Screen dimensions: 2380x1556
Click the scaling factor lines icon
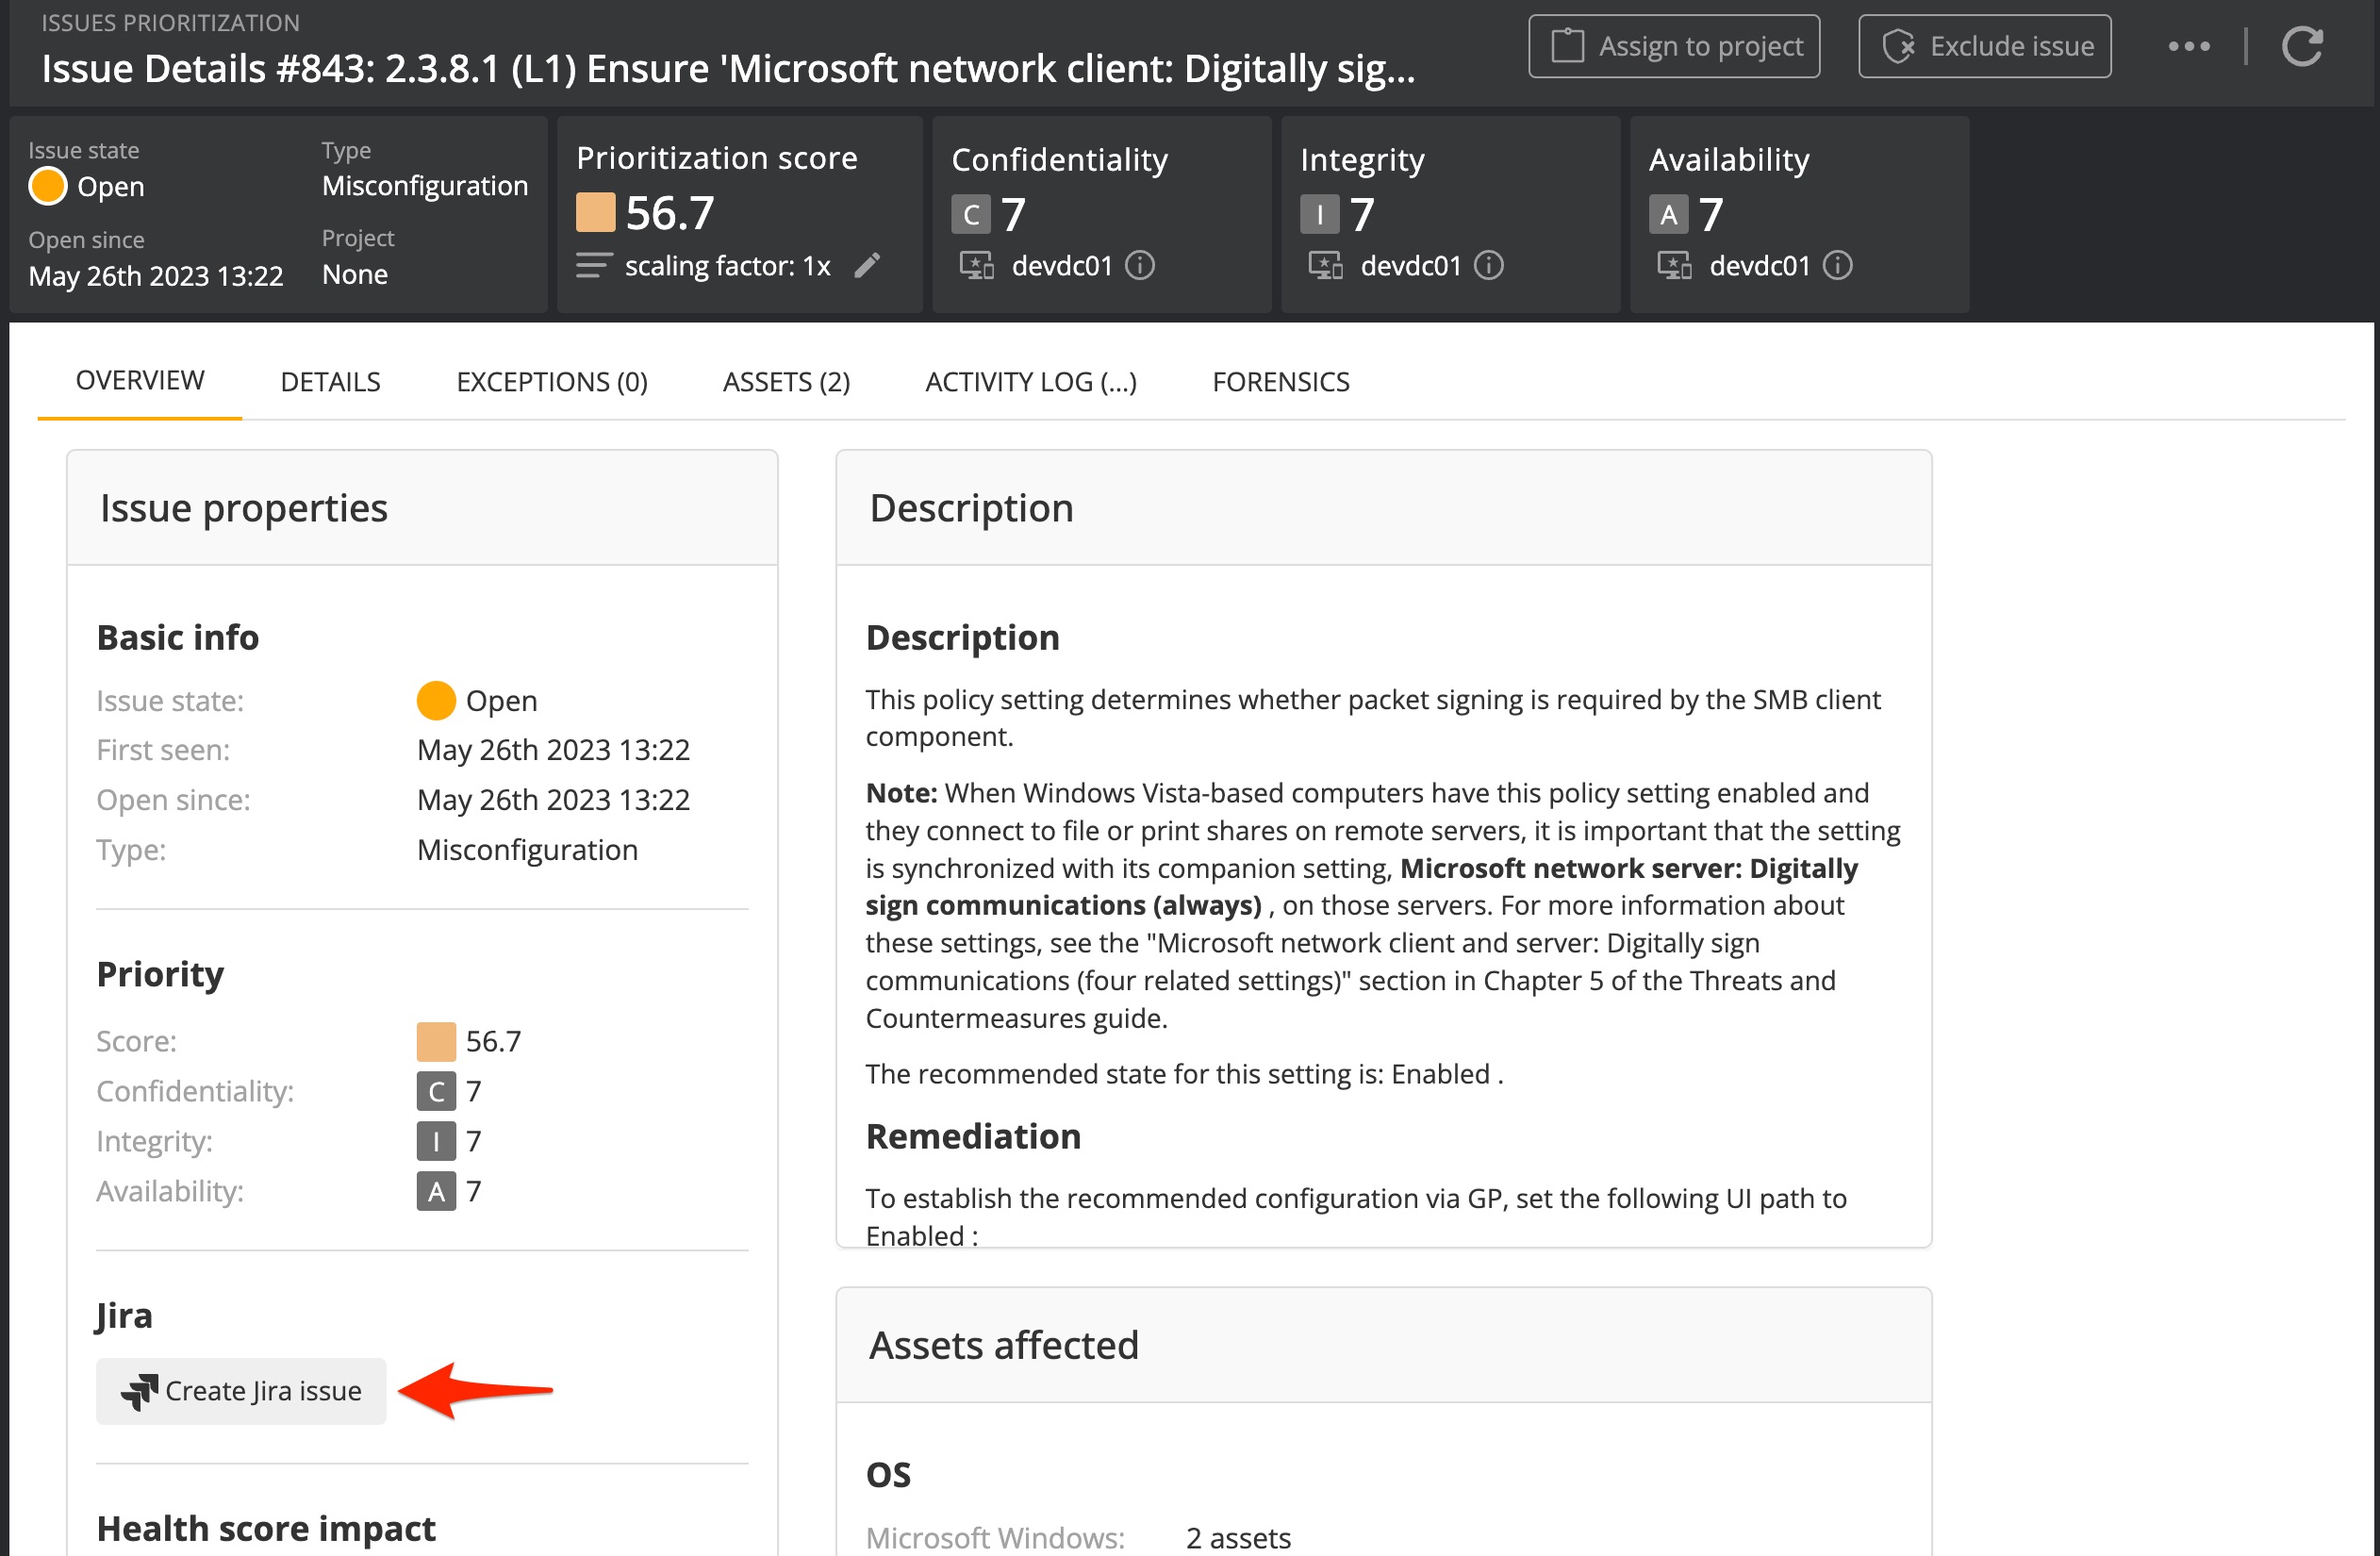tap(593, 264)
